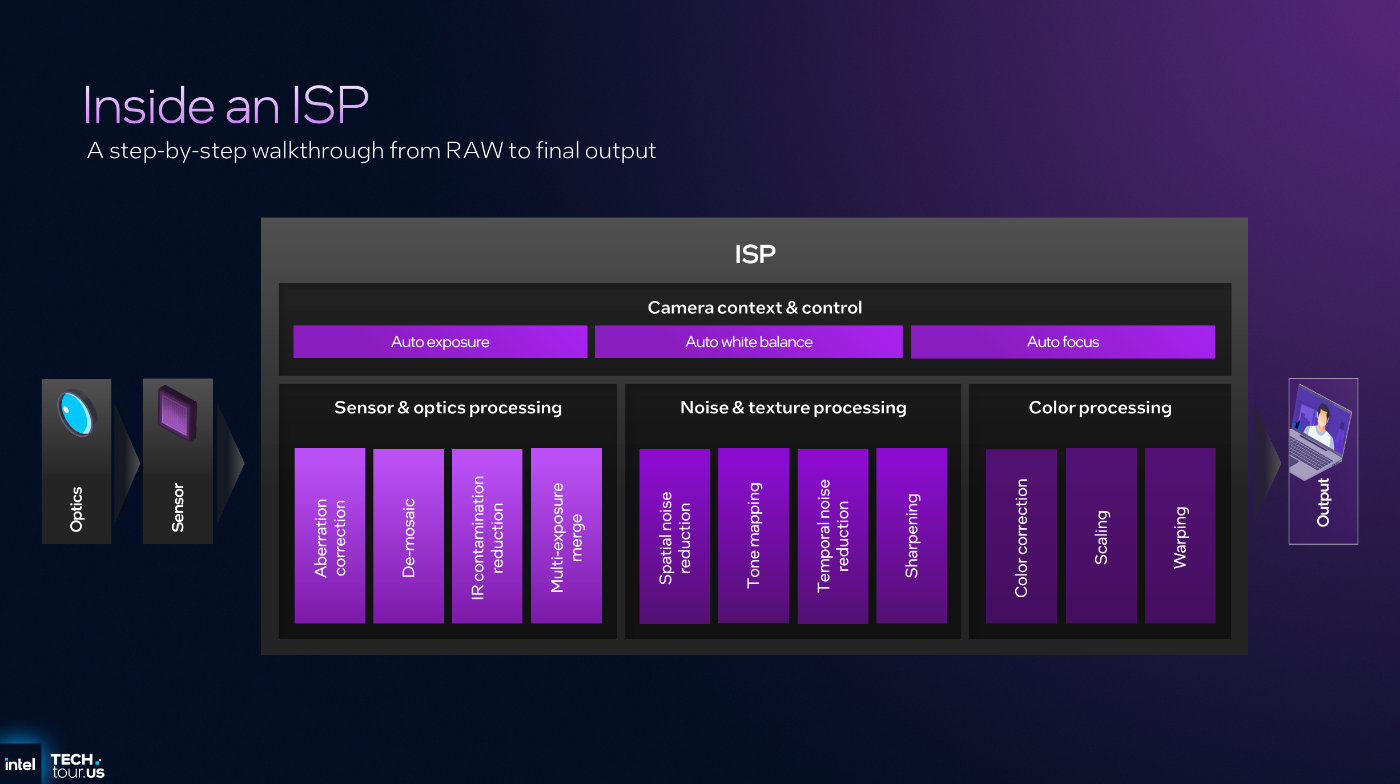Click the Tone mapping block
Screen dimensions: 1400x784
754,536
